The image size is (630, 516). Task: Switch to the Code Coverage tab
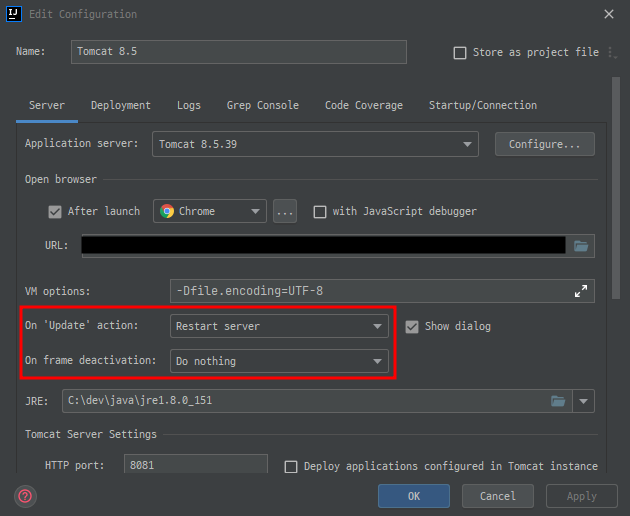(x=364, y=106)
